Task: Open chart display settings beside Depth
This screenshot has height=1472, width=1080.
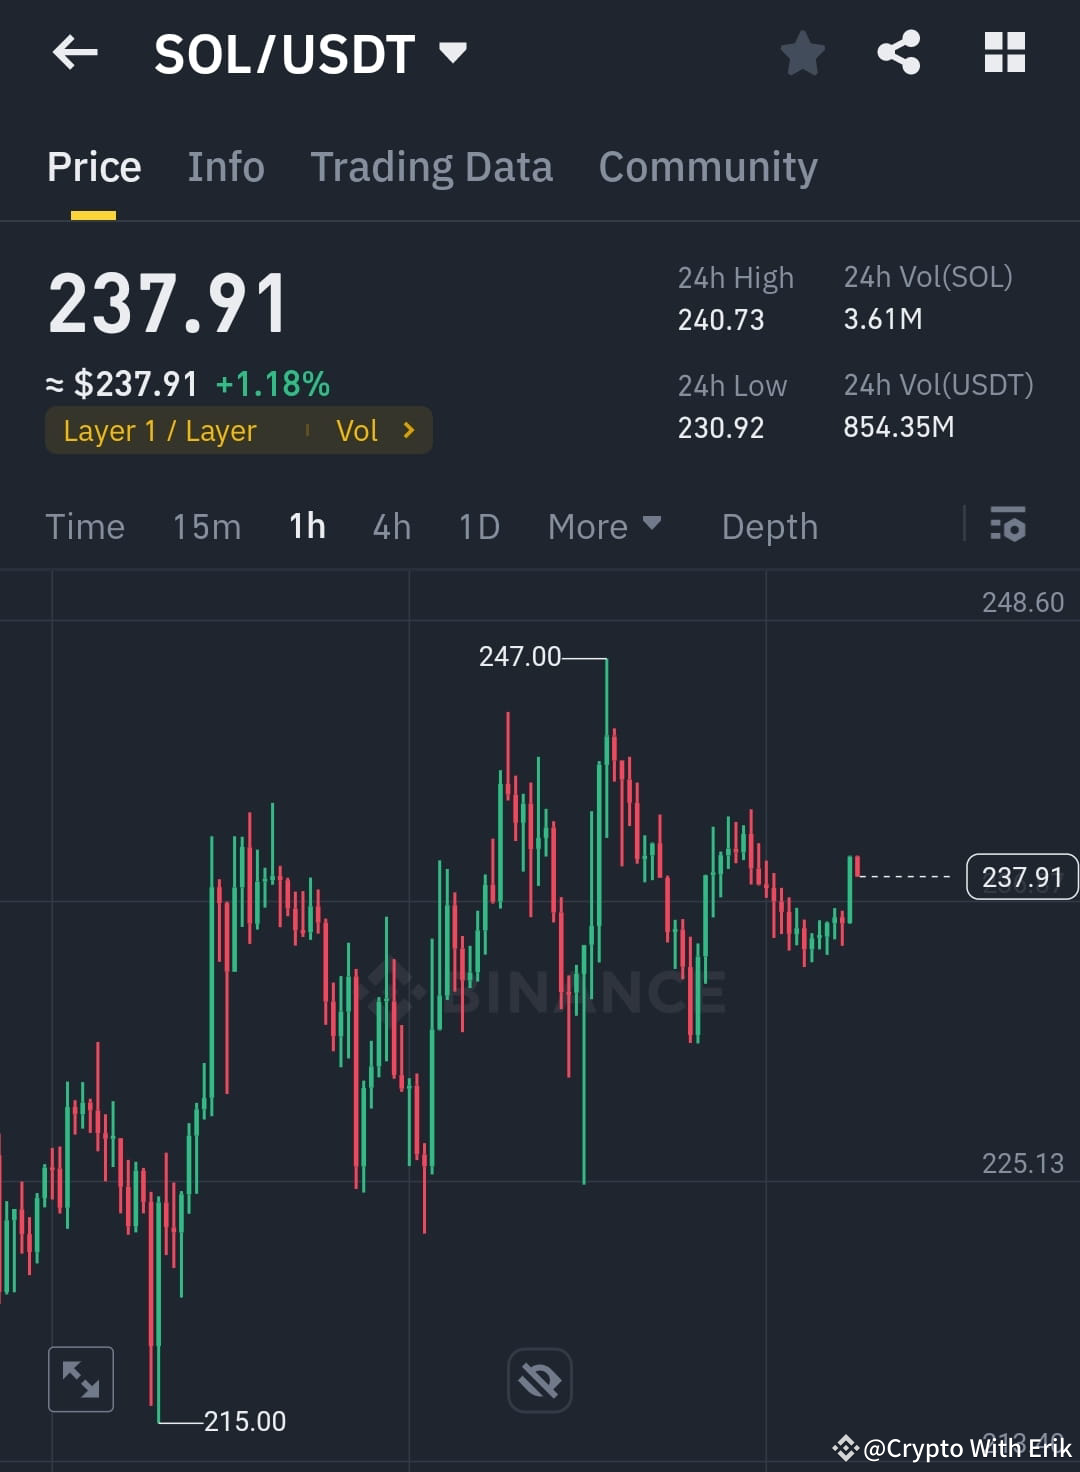Action: pos(1008,525)
